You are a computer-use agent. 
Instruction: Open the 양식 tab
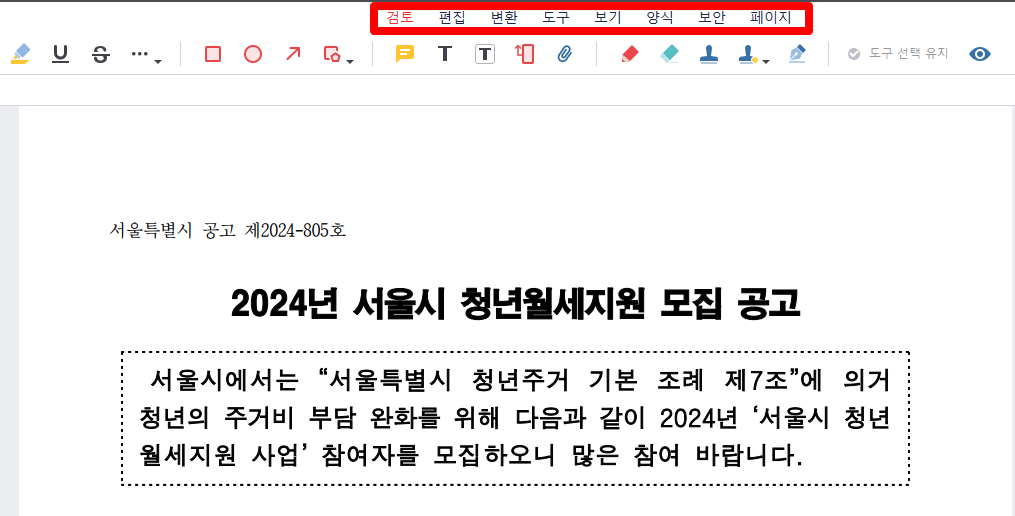(660, 17)
